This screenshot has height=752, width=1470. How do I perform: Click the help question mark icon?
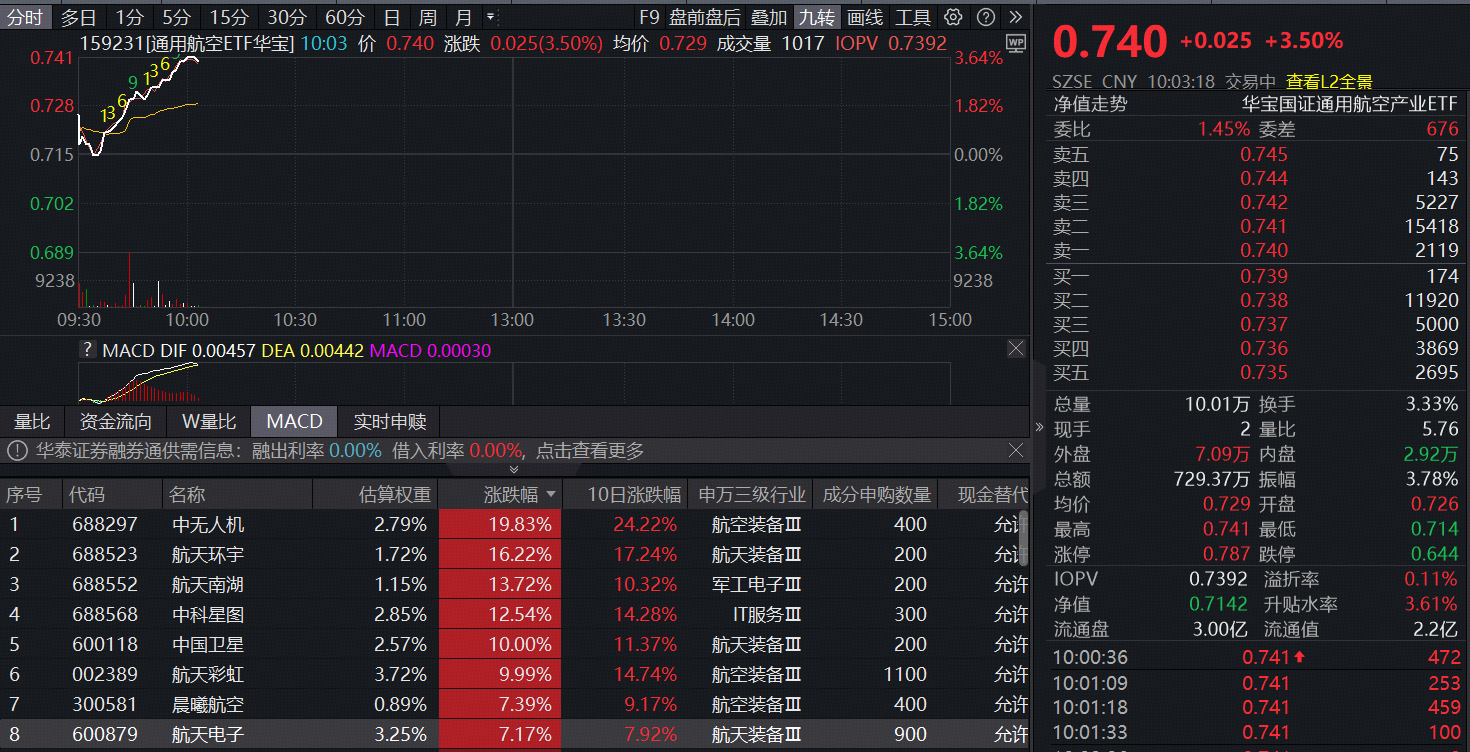(x=984, y=17)
